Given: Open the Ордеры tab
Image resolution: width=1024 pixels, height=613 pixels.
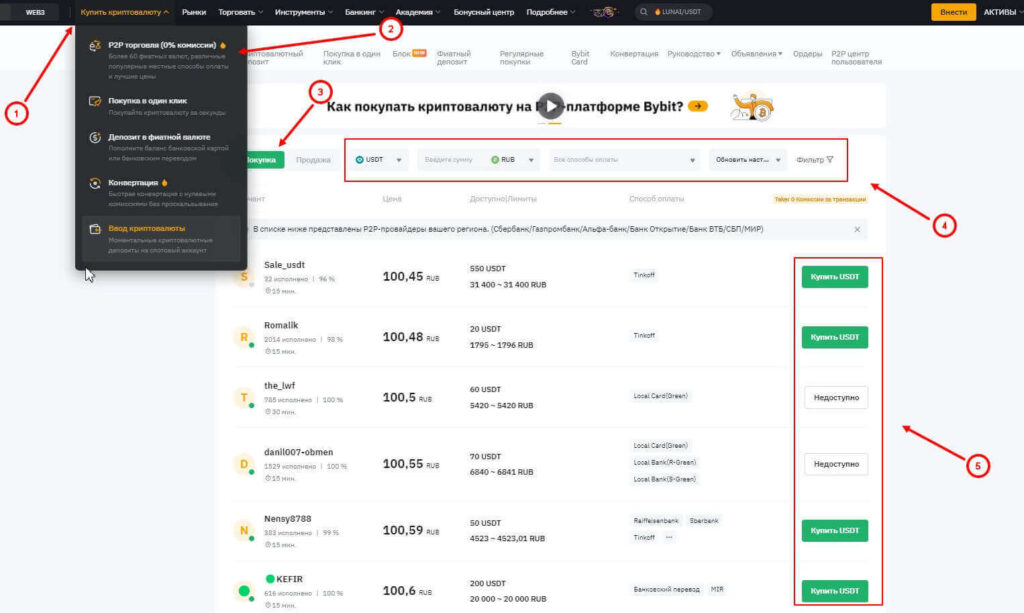Looking at the screenshot, I should pos(807,54).
